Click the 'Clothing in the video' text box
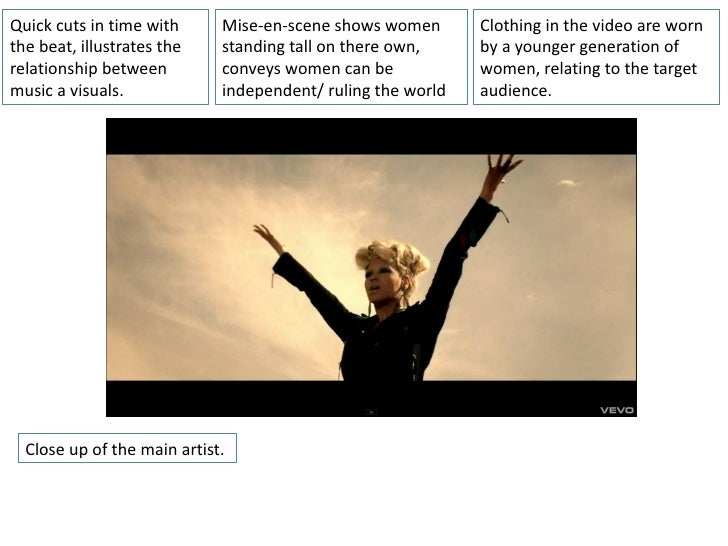 tap(596, 57)
